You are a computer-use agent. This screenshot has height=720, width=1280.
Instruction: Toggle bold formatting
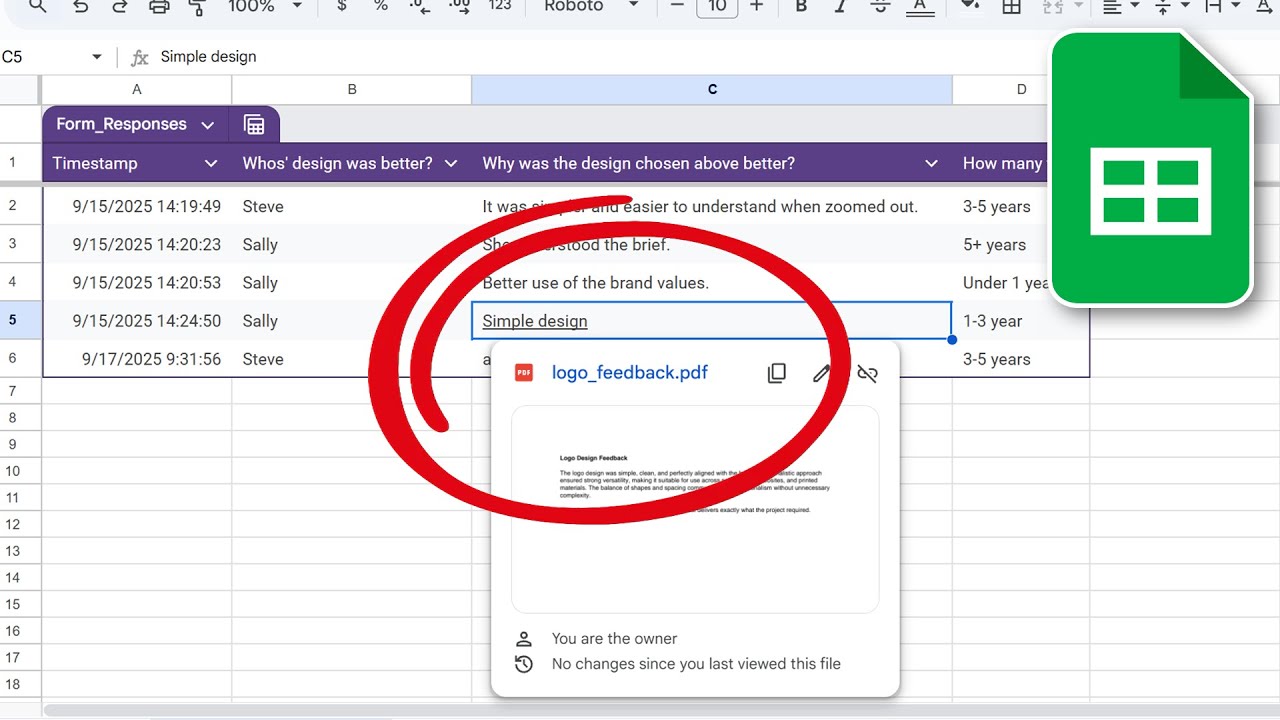(x=800, y=6)
